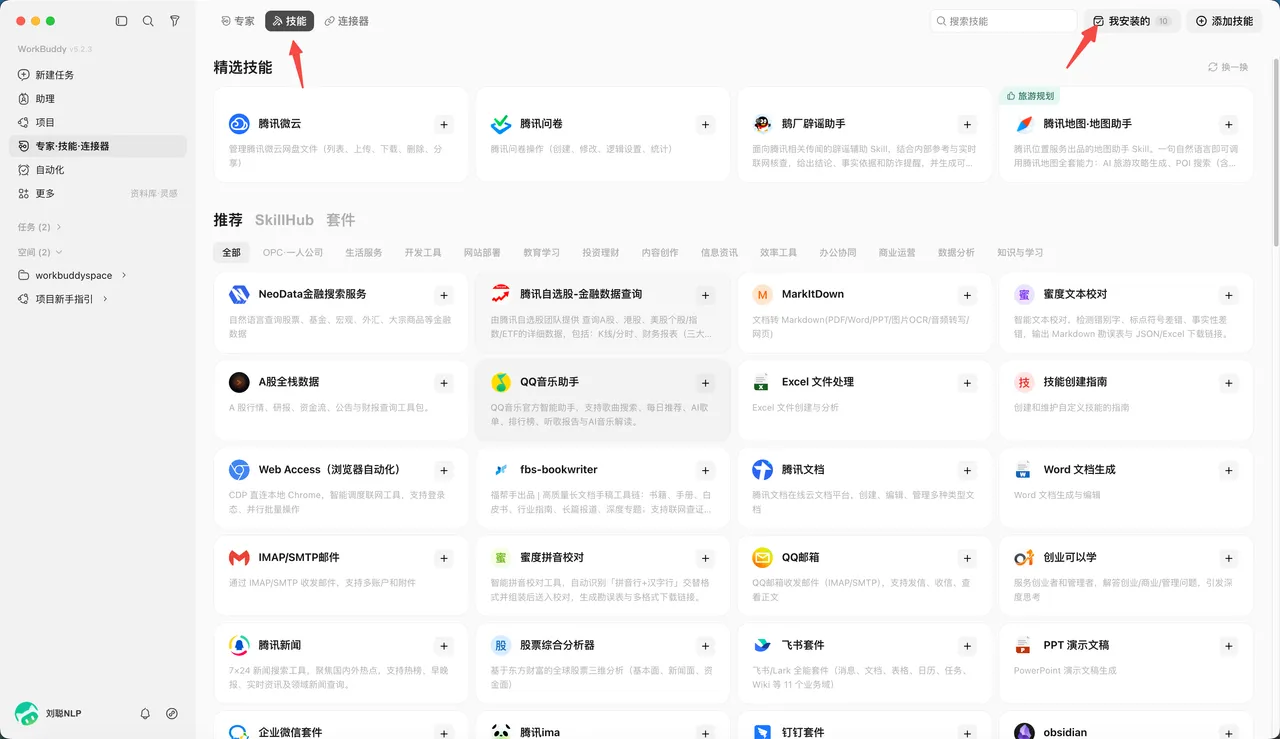Image resolution: width=1280 pixels, height=739 pixels.
Task: Add Excel 文件处理 with plus icon
Action: (967, 383)
